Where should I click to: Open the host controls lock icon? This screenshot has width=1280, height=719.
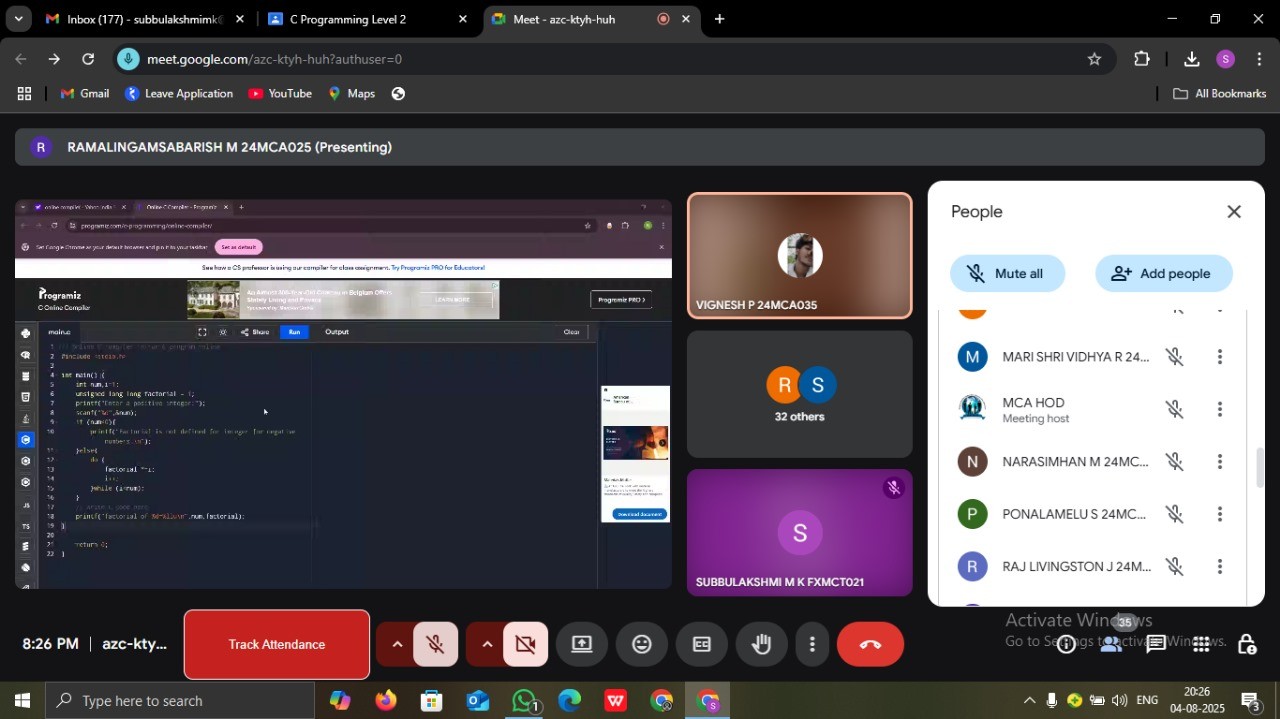1247,645
